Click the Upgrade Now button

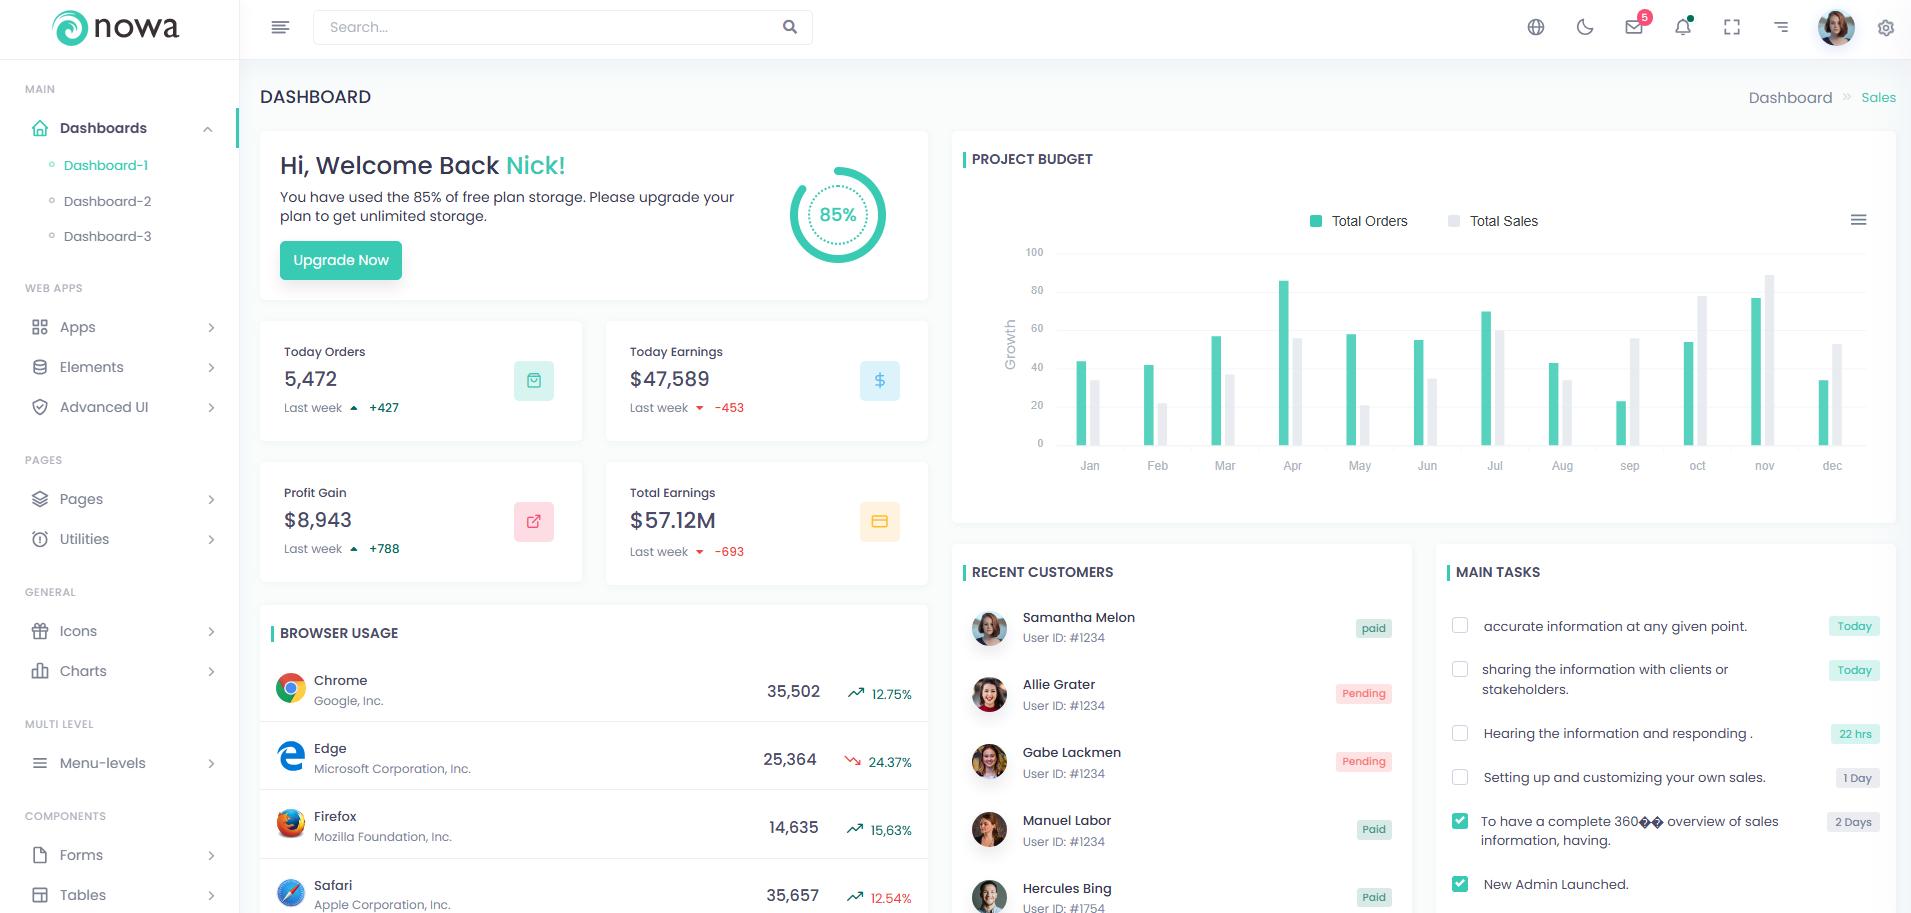(341, 260)
